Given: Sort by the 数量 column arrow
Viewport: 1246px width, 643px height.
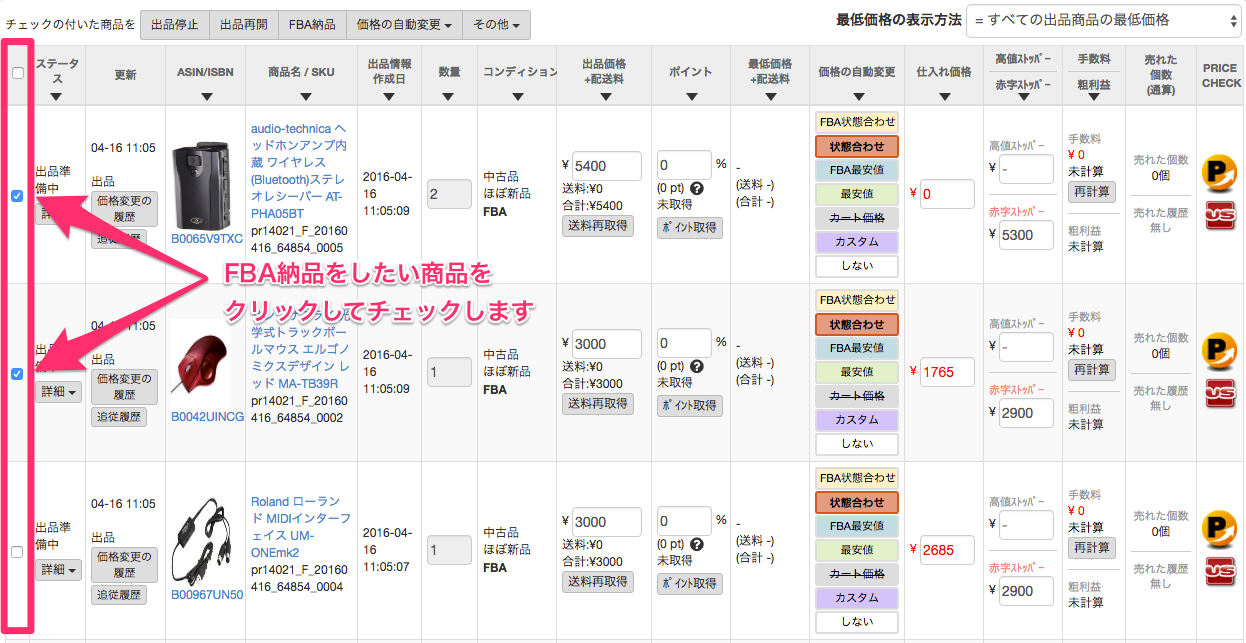Looking at the screenshot, I should coord(449,96).
